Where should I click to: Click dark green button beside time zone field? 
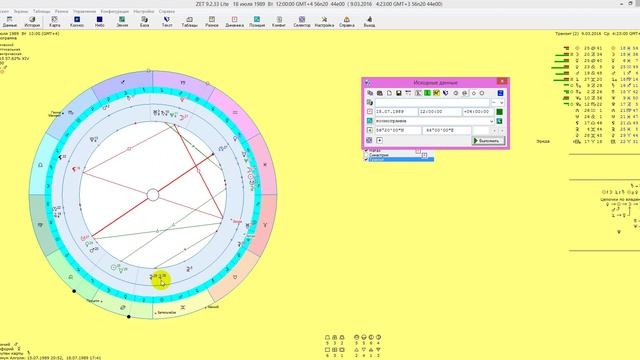[499, 112]
